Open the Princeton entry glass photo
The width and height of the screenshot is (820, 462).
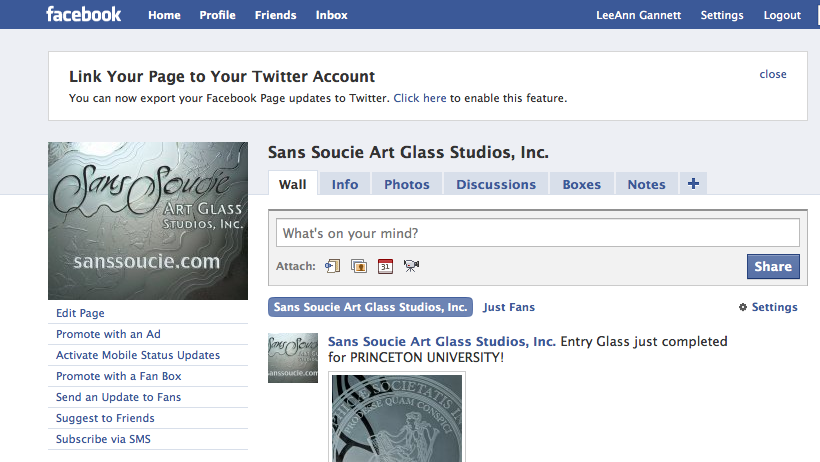coord(397,418)
